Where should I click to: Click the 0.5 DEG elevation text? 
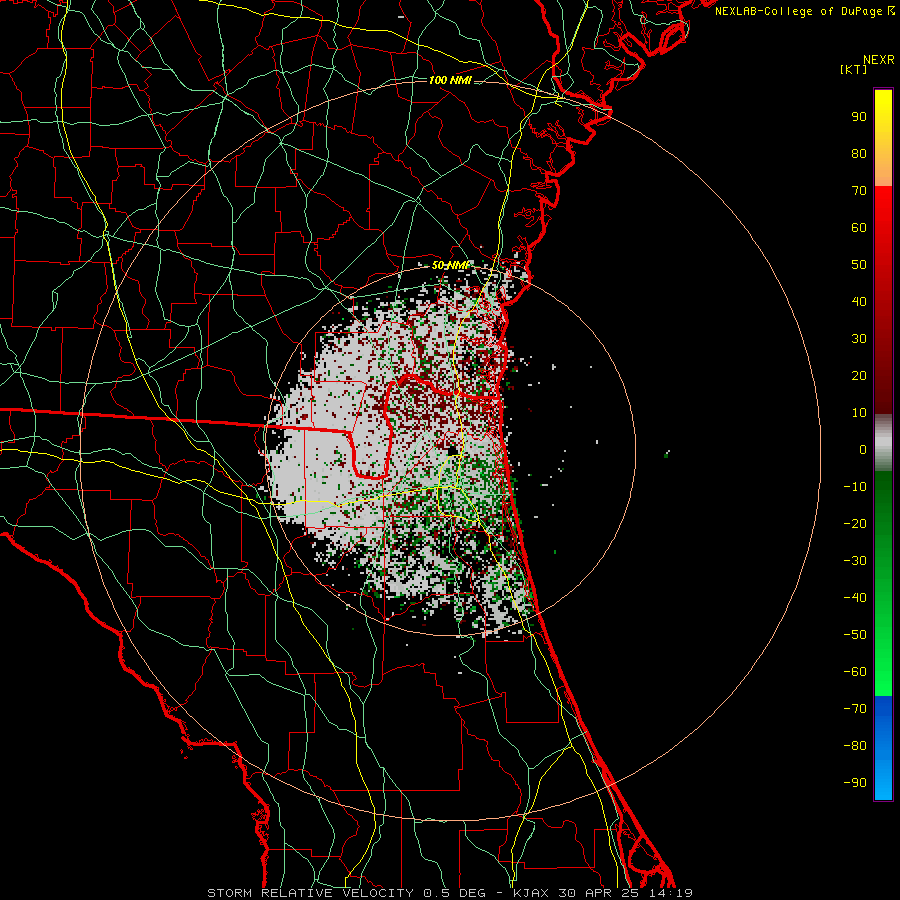(455, 893)
